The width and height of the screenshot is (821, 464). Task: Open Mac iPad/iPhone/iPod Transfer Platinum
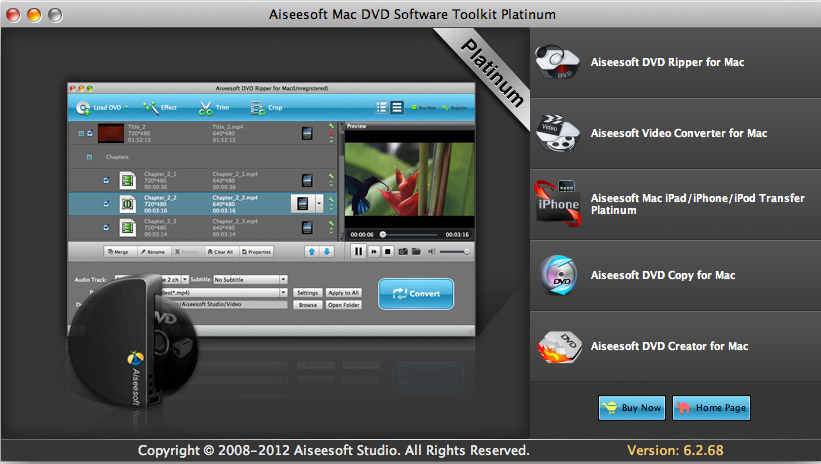[x=675, y=204]
